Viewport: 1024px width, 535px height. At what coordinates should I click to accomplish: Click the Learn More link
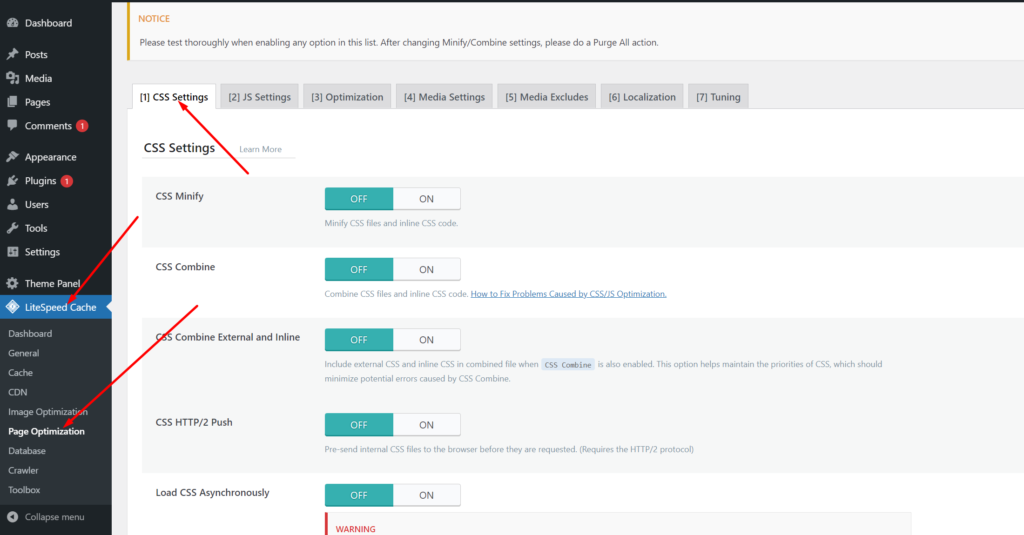pos(260,149)
